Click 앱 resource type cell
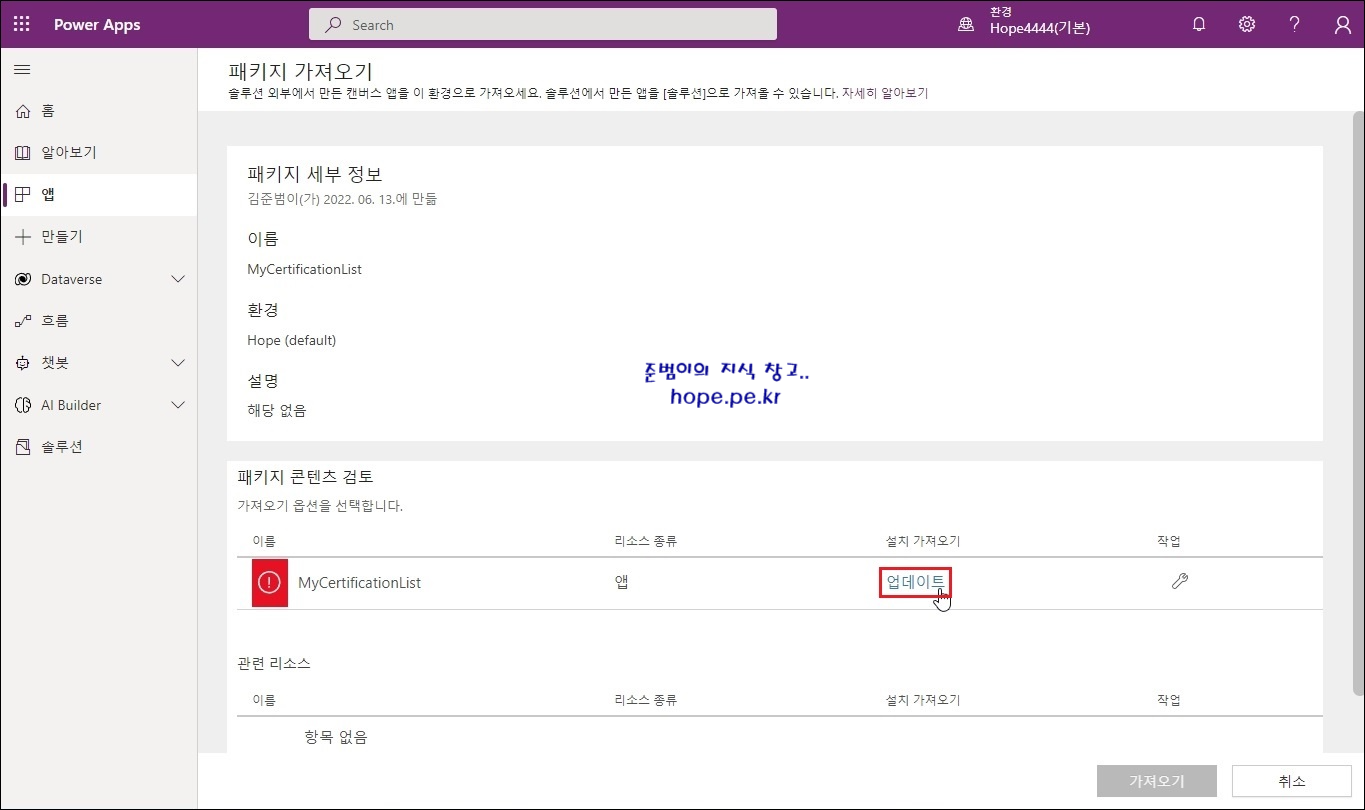This screenshot has height=810, width=1365. click(x=621, y=583)
